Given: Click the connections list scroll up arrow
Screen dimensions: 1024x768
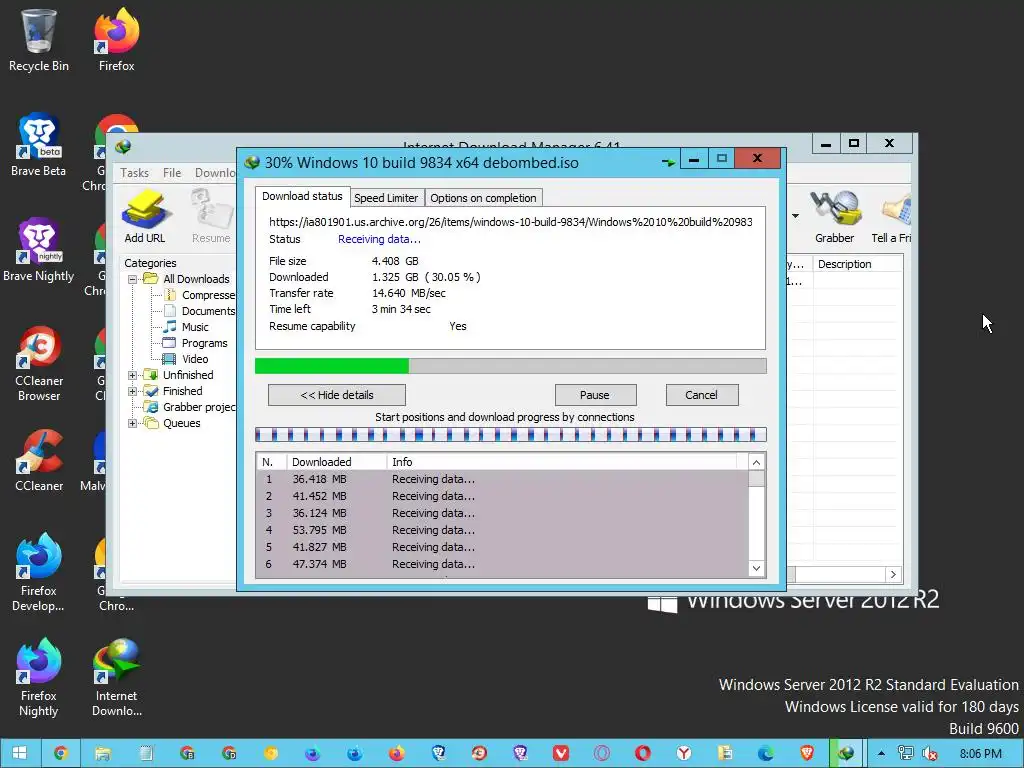Looking at the screenshot, I should pyautogui.click(x=756, y=462).
